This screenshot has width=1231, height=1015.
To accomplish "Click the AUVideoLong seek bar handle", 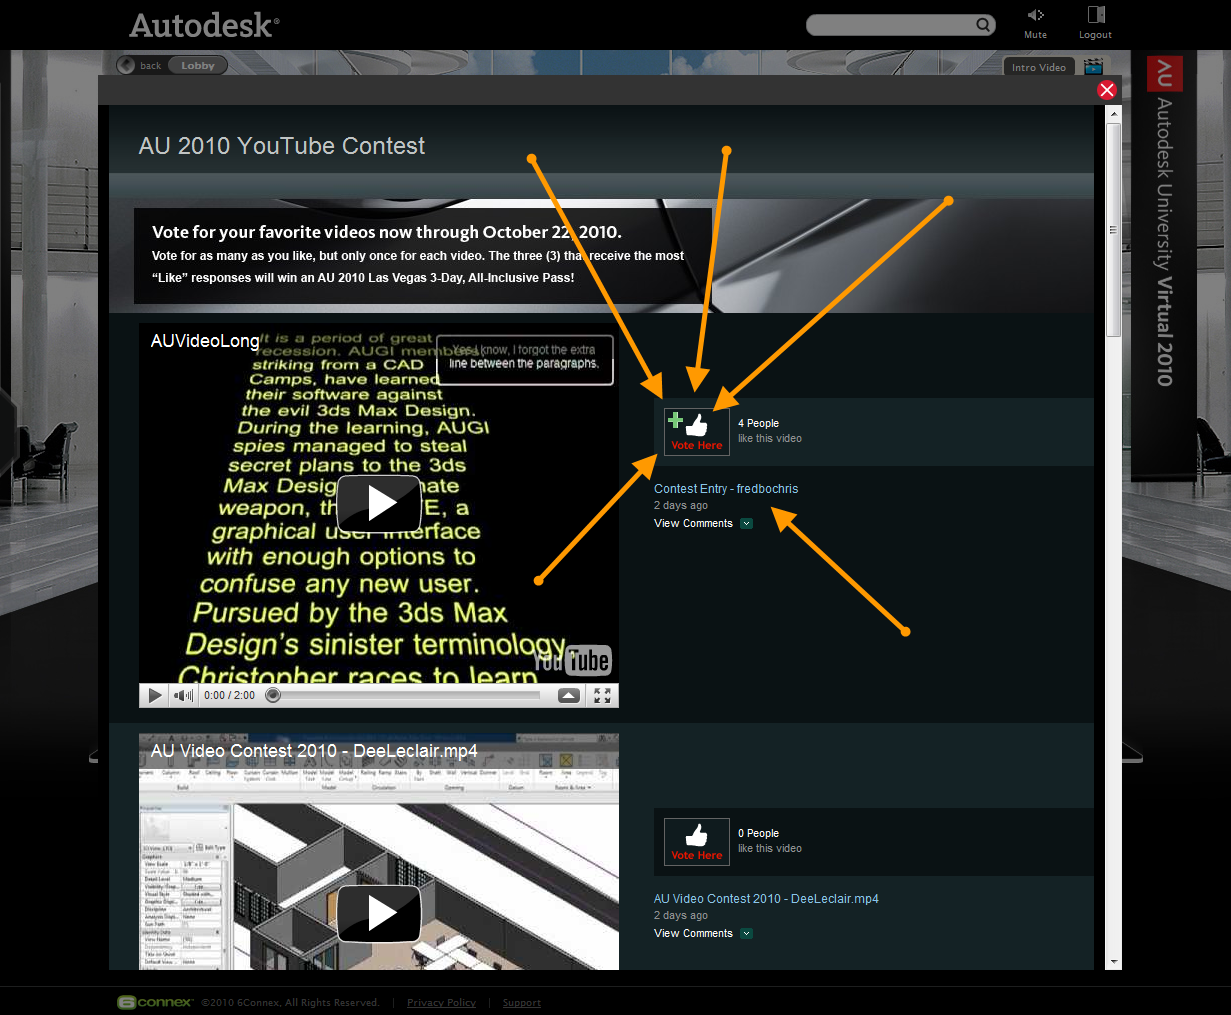I will click(x=273, y=695).
